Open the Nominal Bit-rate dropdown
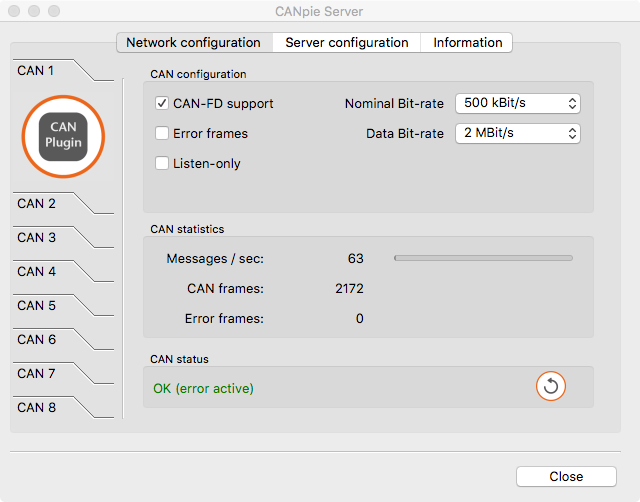 tap(518, 103)
